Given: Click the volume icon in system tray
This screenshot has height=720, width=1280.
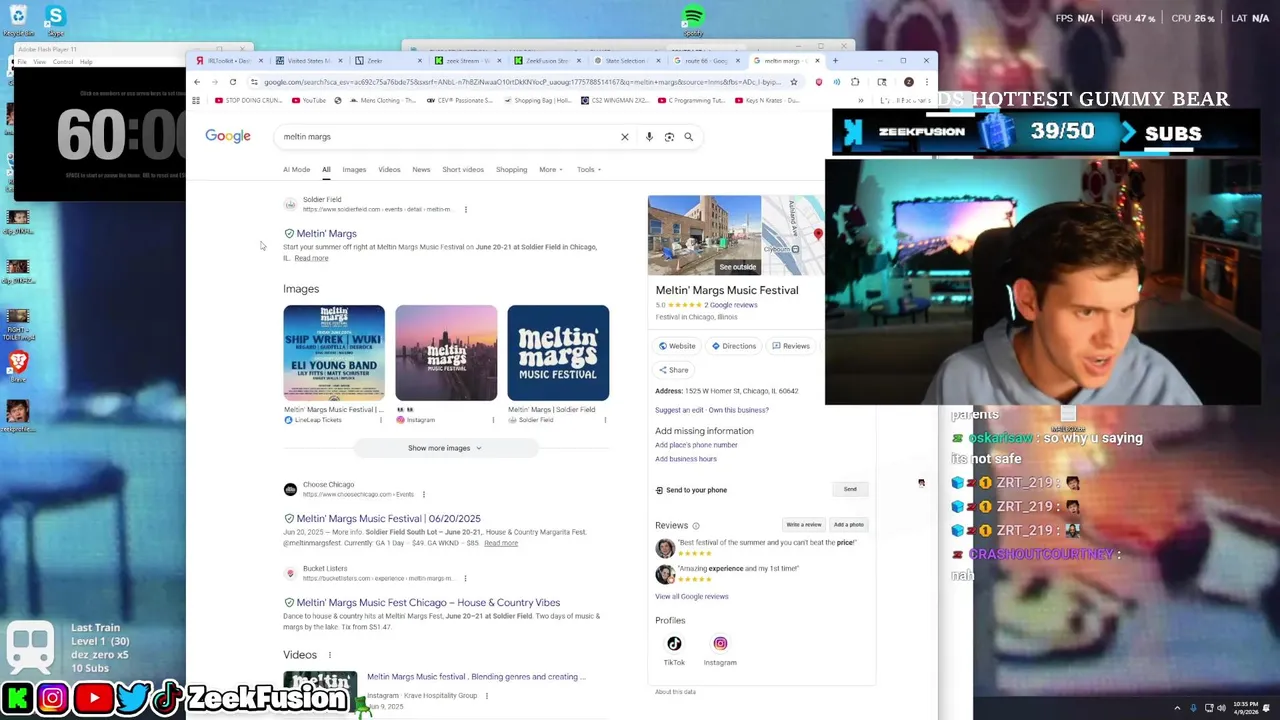Looking at the screenshot, I should tap(1221, 708).
